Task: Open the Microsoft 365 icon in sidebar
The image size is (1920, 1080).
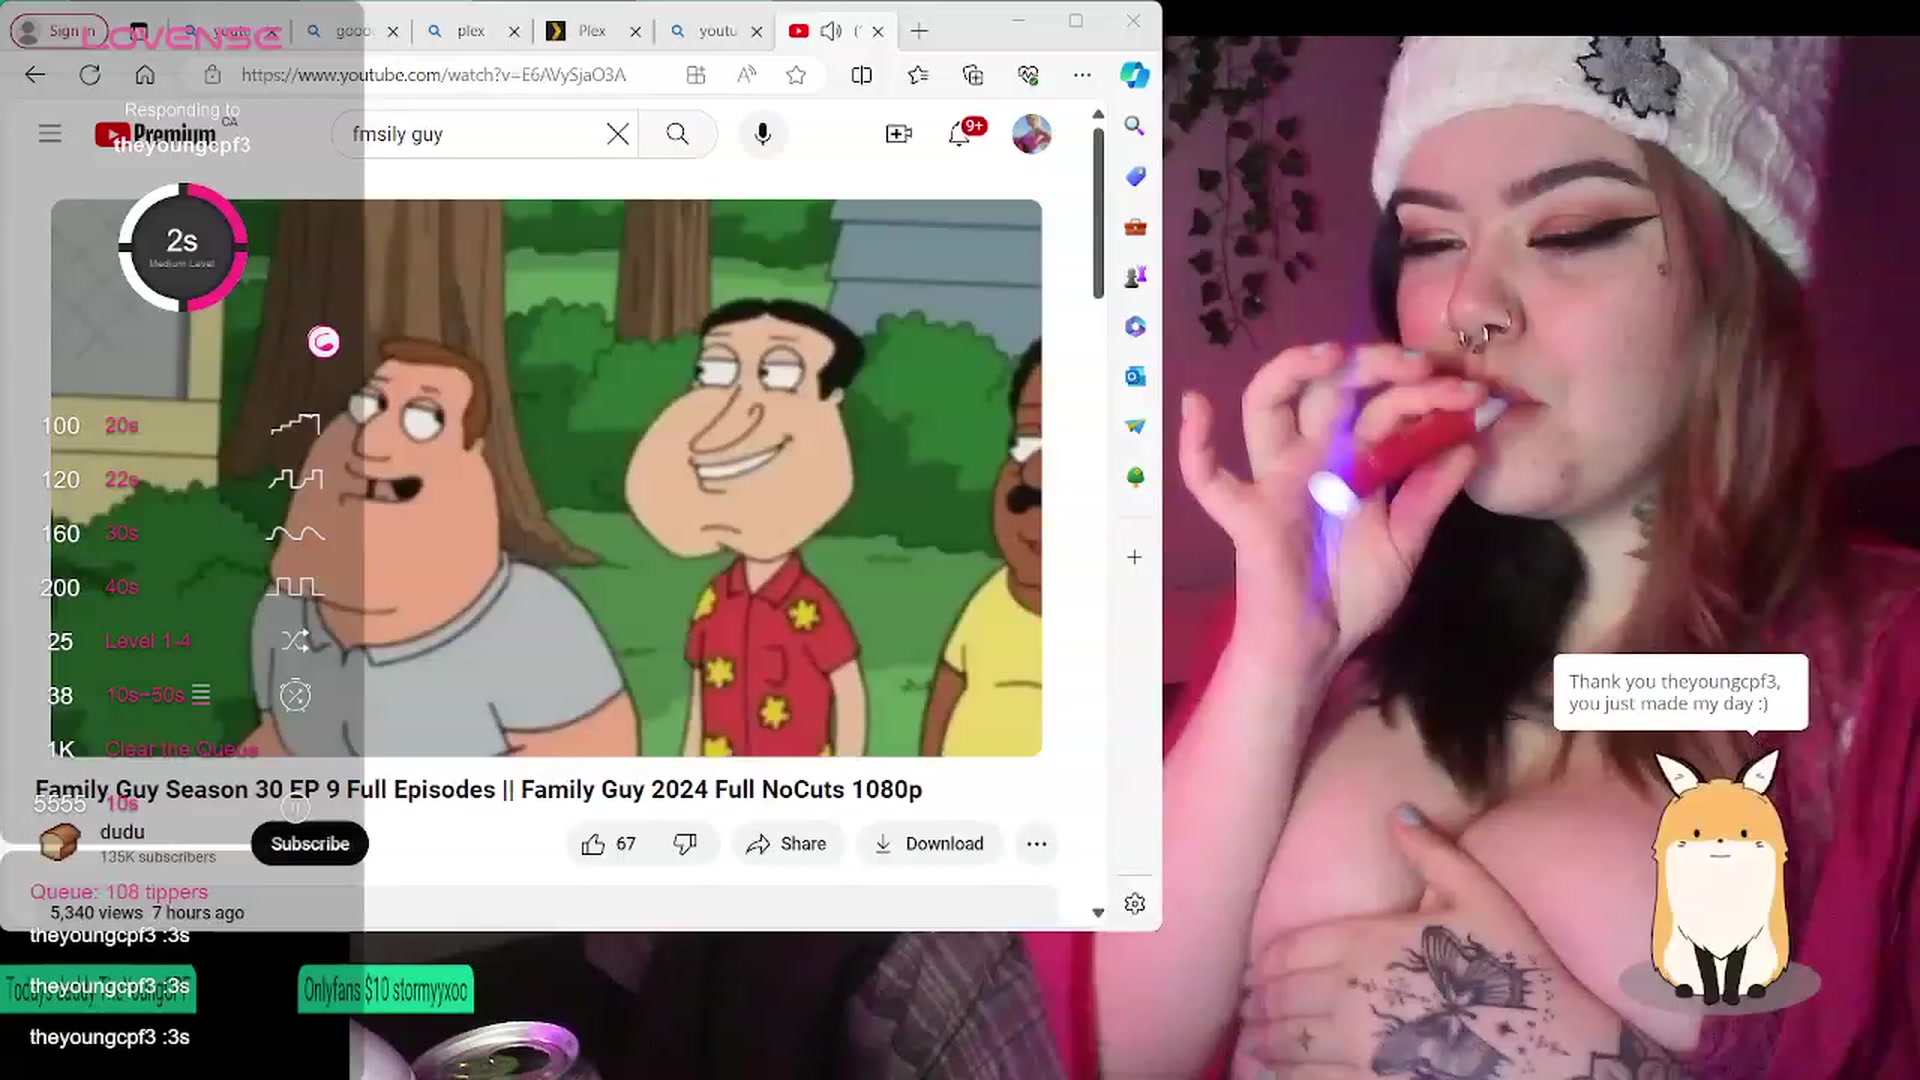Action: 1134,327
